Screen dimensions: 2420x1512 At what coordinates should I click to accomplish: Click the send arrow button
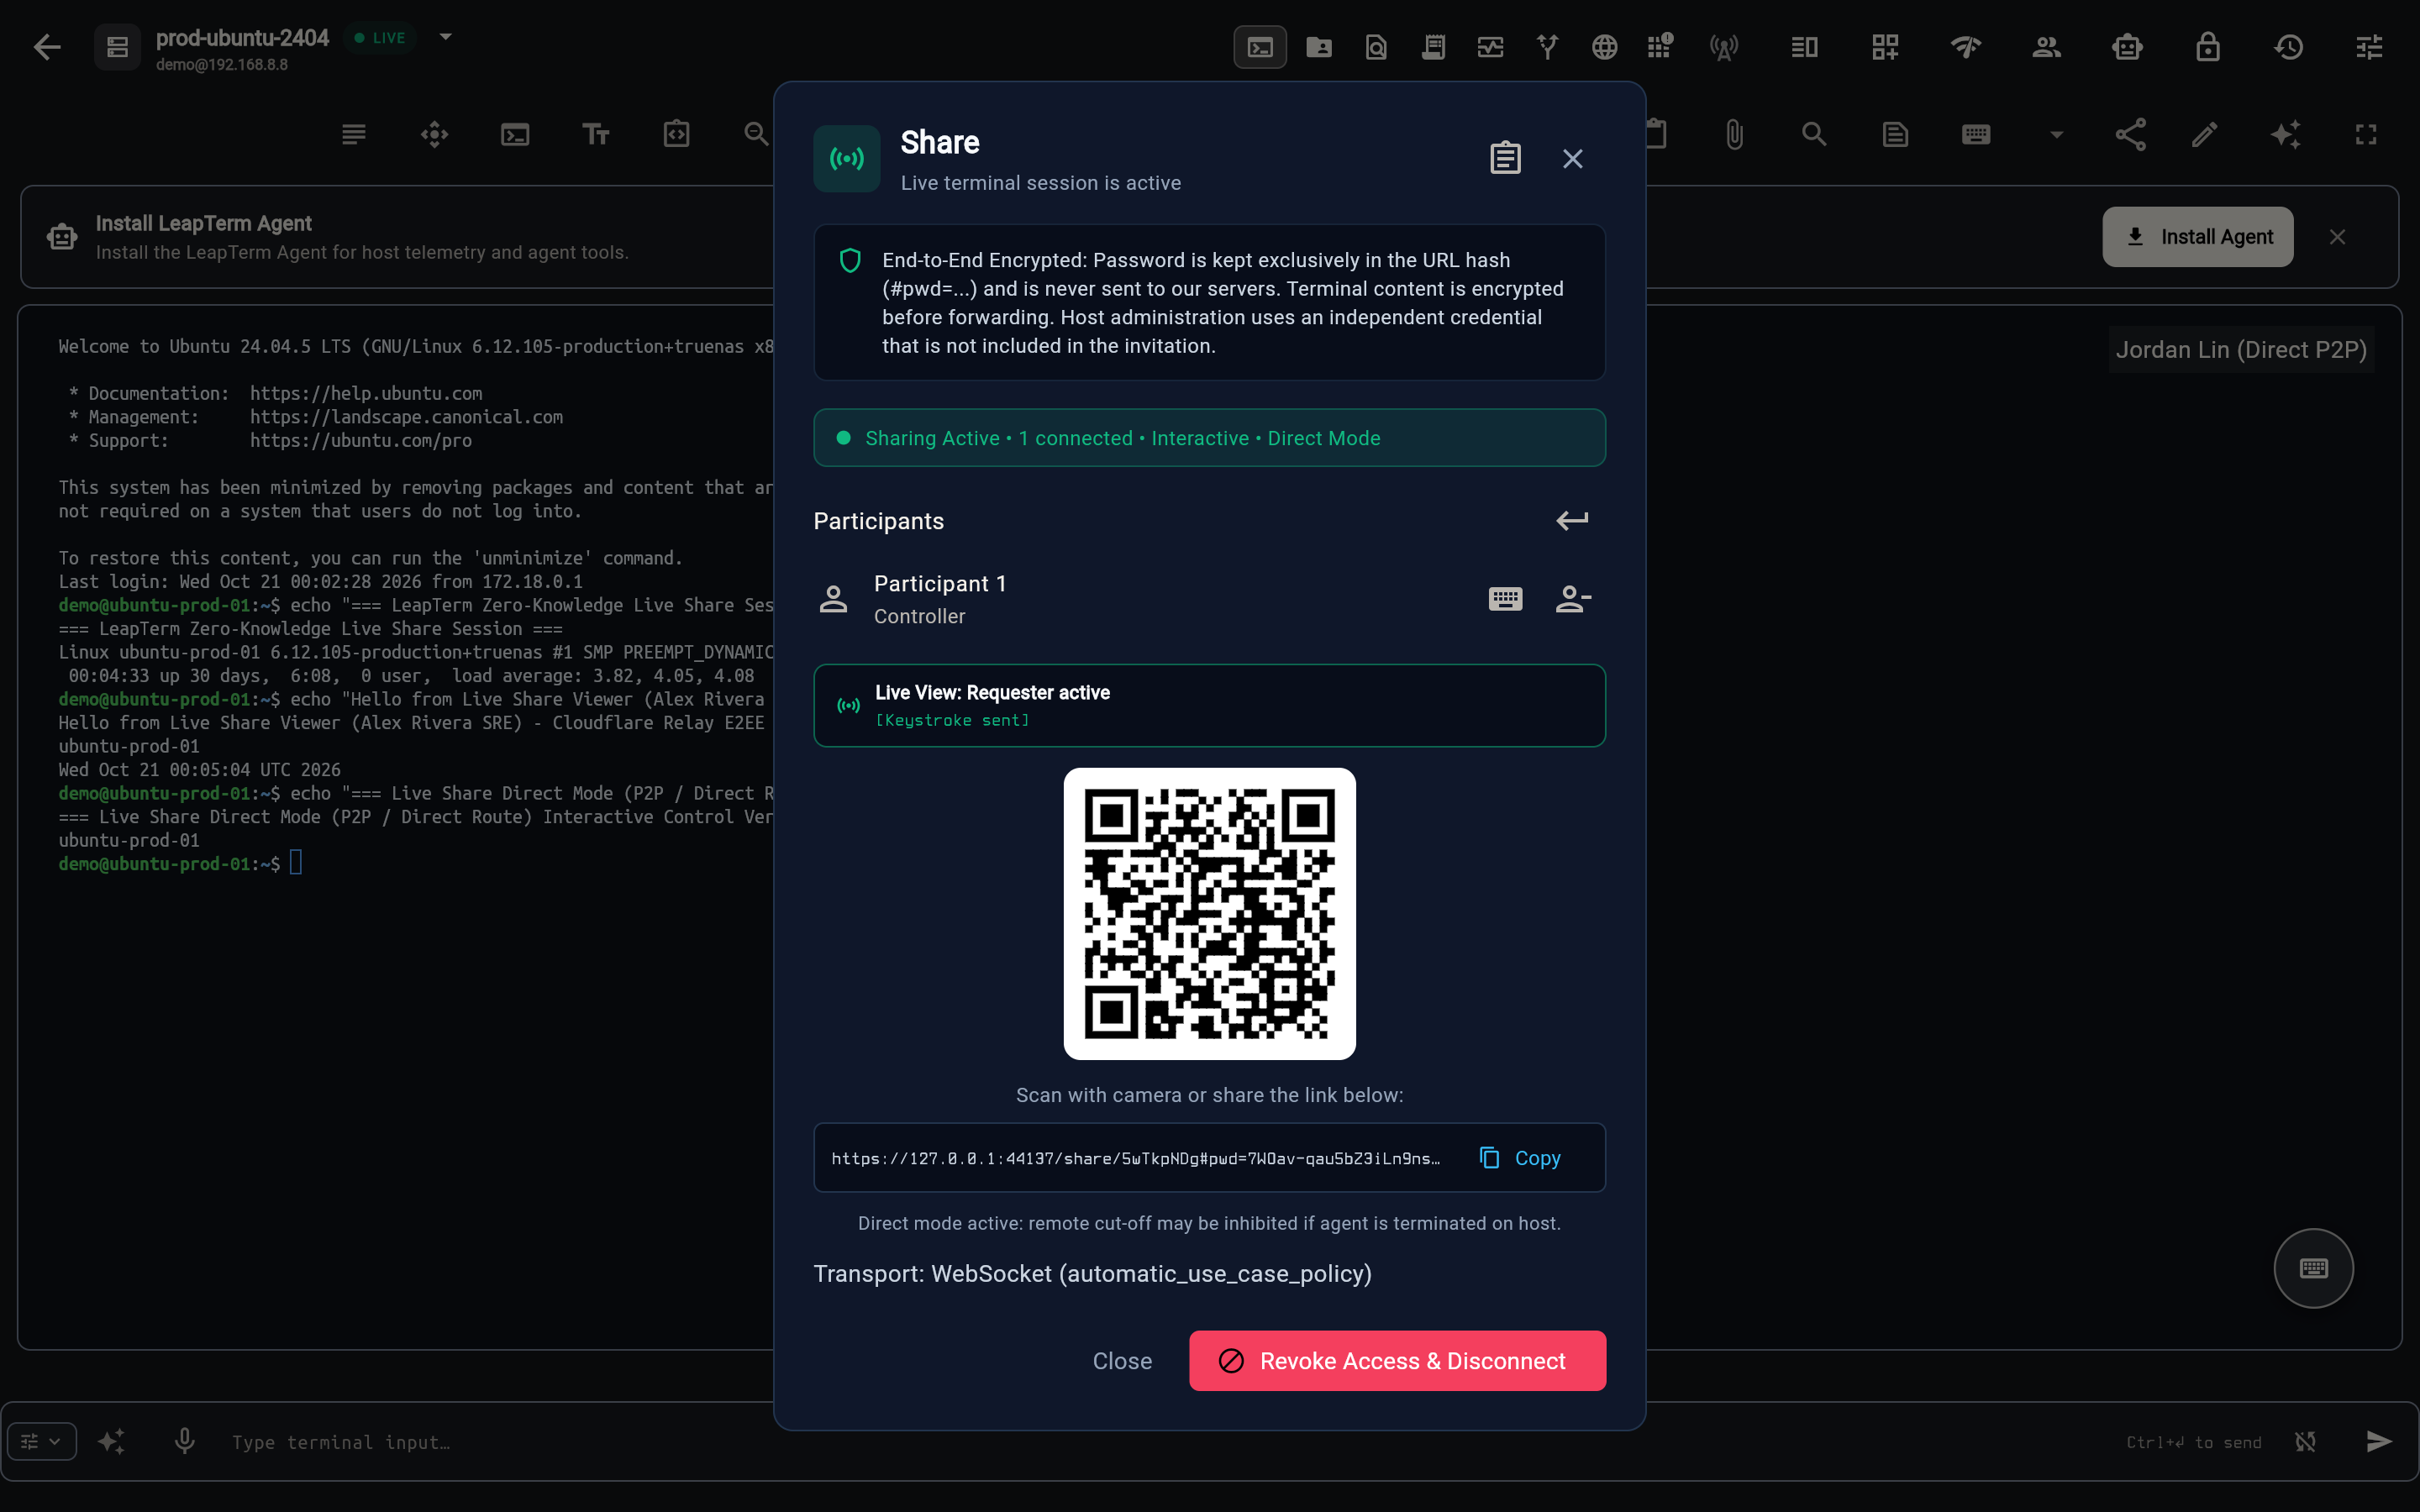pyautogui.click(x=2379, y=1442)
